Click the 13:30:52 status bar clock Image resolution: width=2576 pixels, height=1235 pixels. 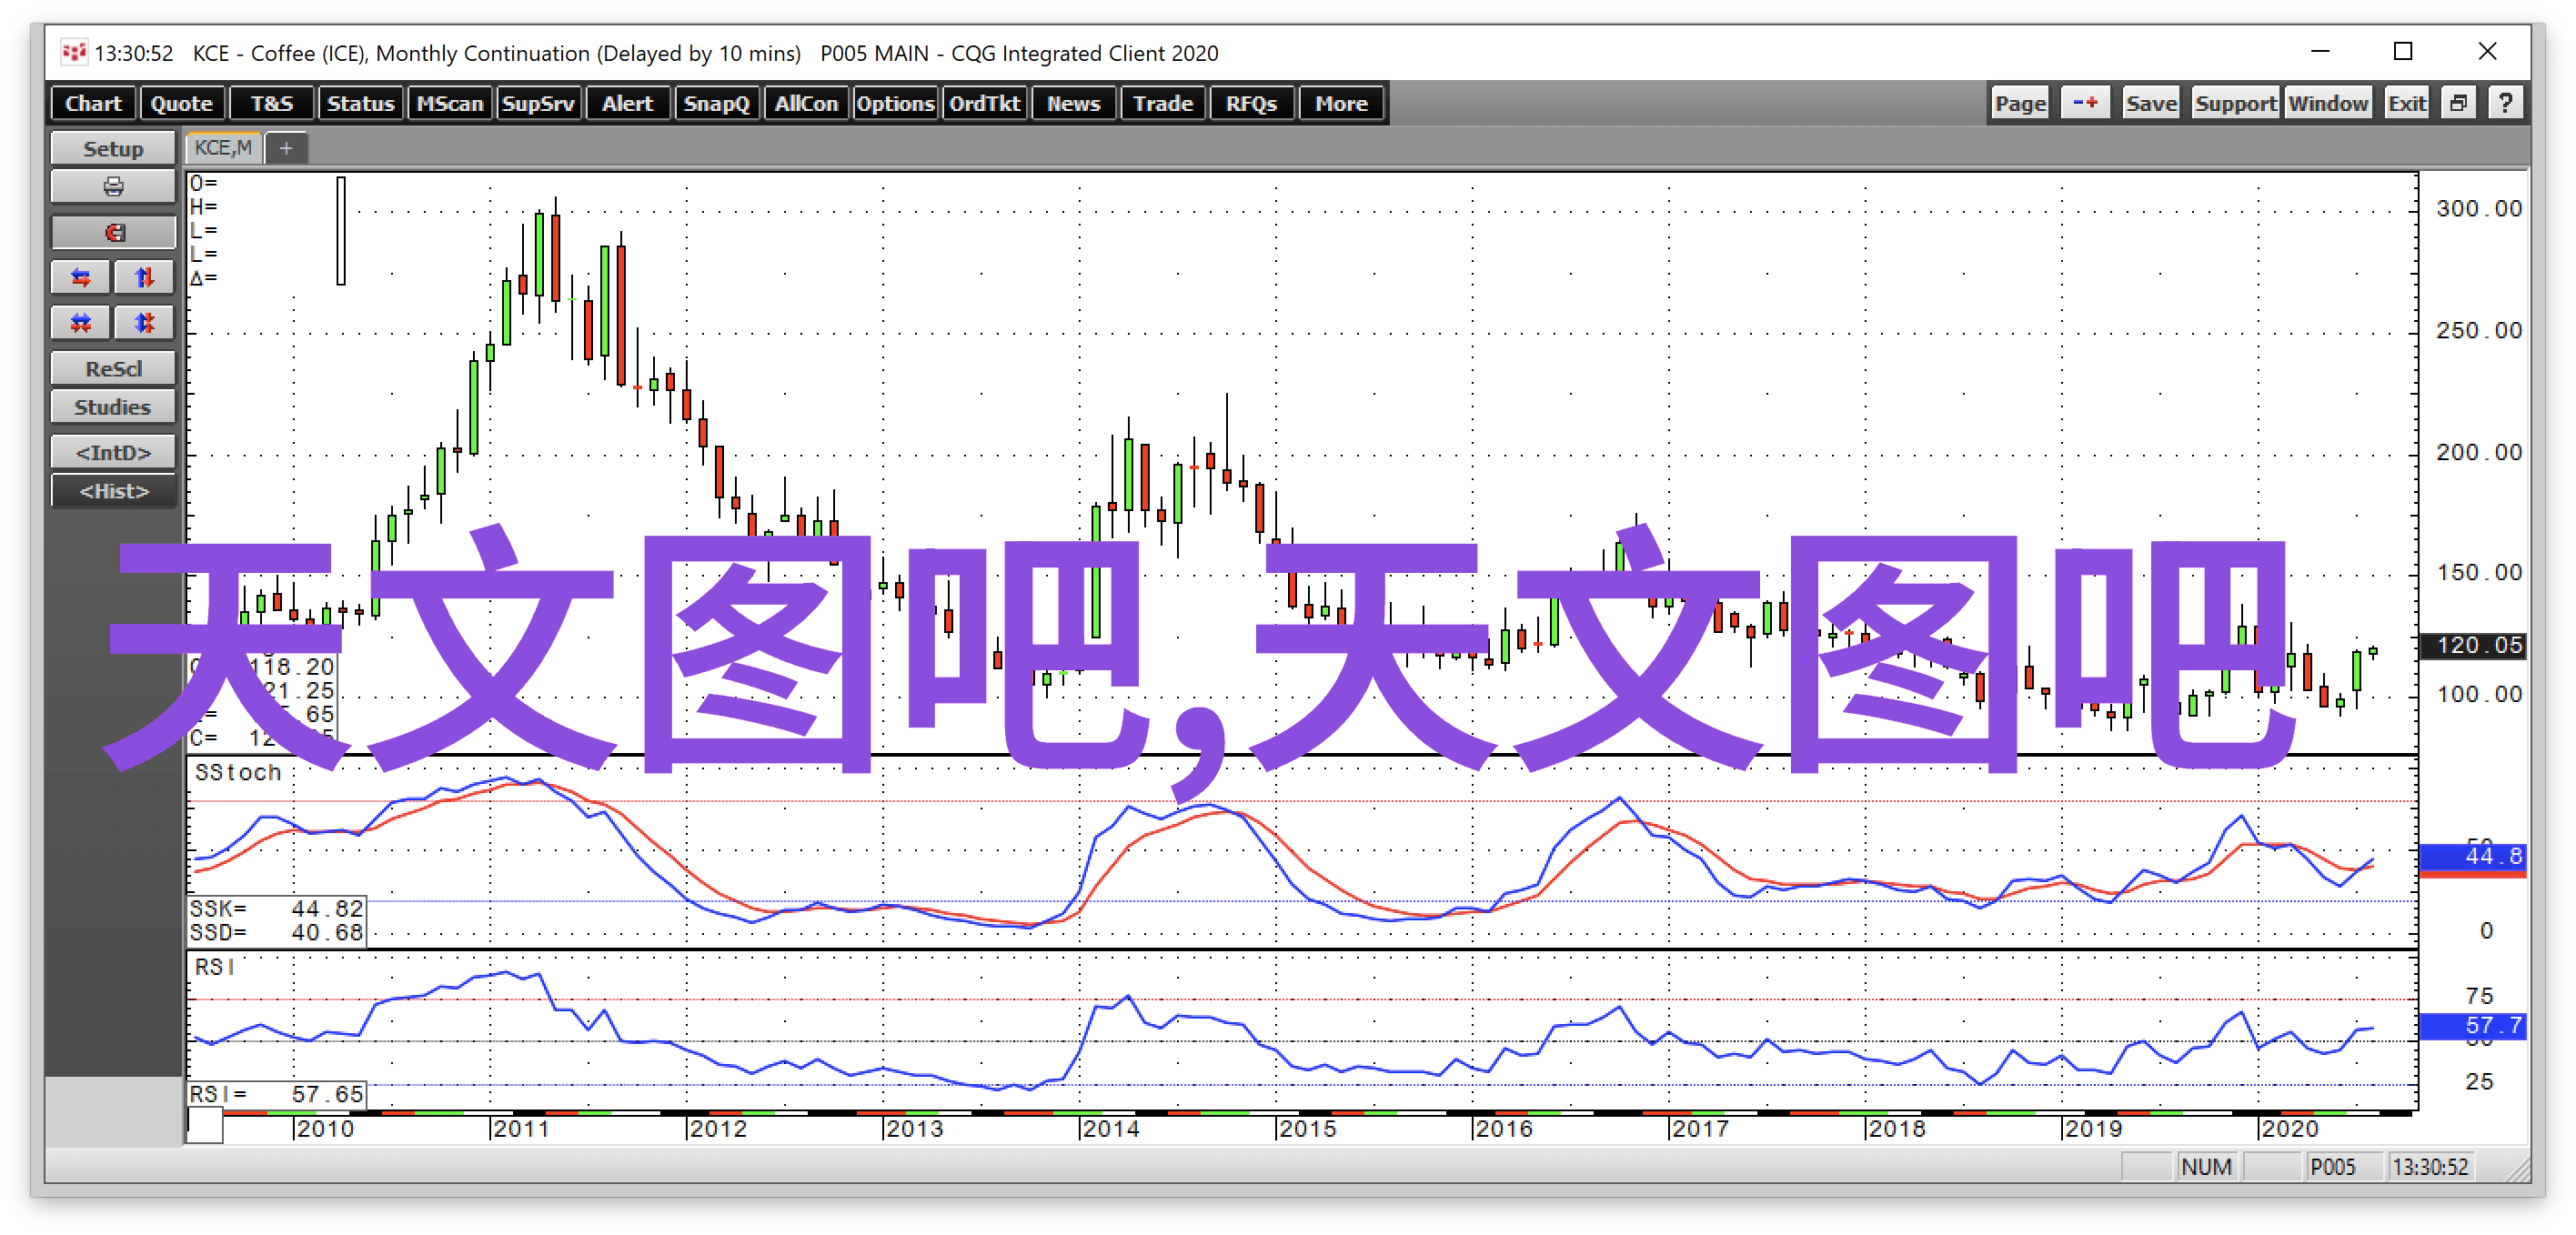coord(2430,1167)
